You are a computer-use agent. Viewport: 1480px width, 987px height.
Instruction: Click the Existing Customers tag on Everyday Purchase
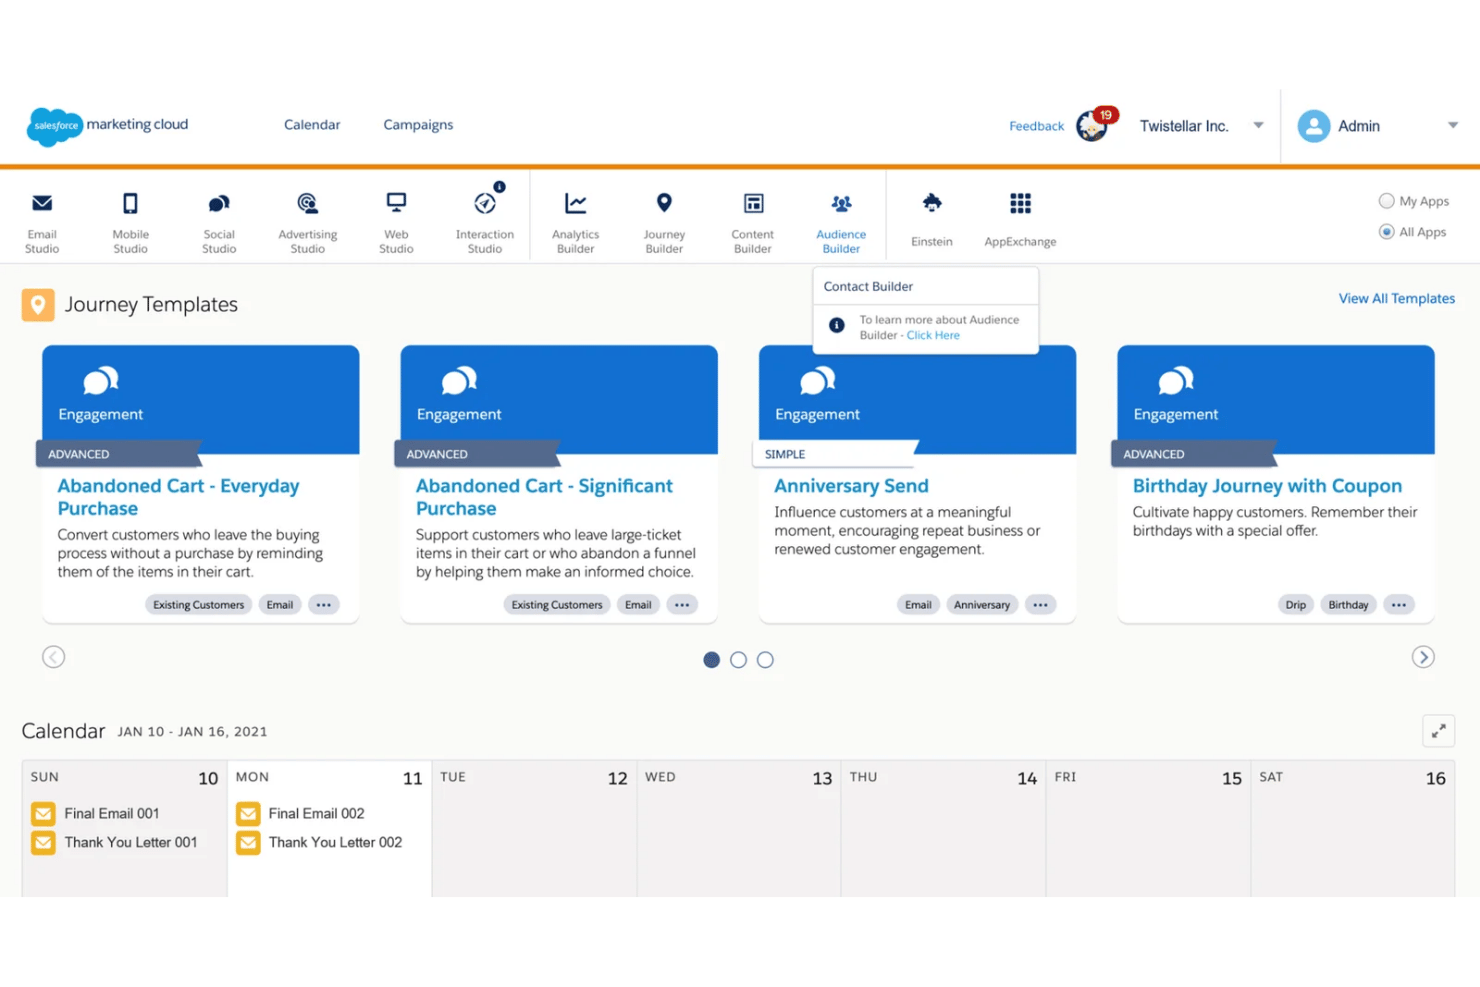coord(198,605)
